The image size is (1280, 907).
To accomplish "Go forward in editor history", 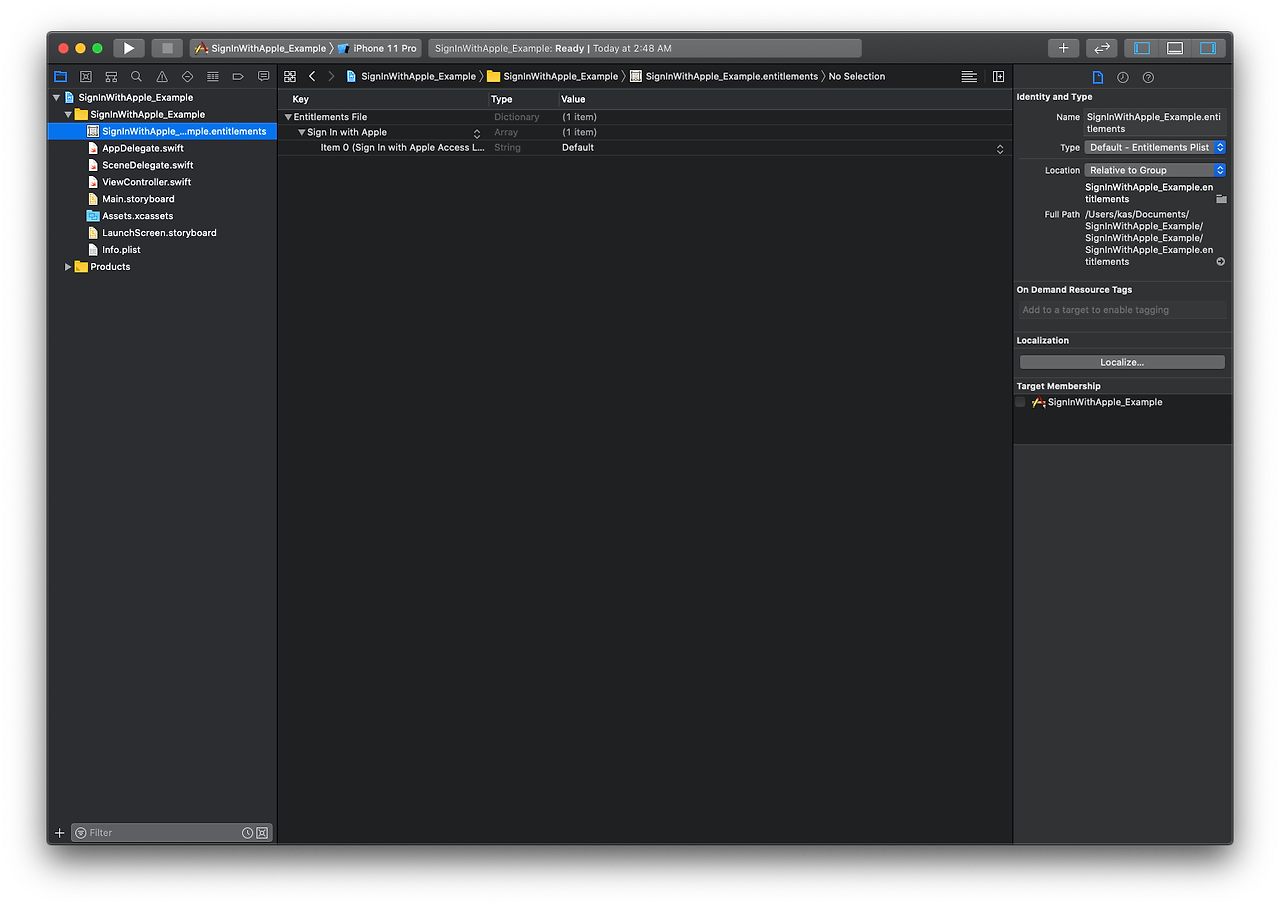I will [x=331, y=76].
